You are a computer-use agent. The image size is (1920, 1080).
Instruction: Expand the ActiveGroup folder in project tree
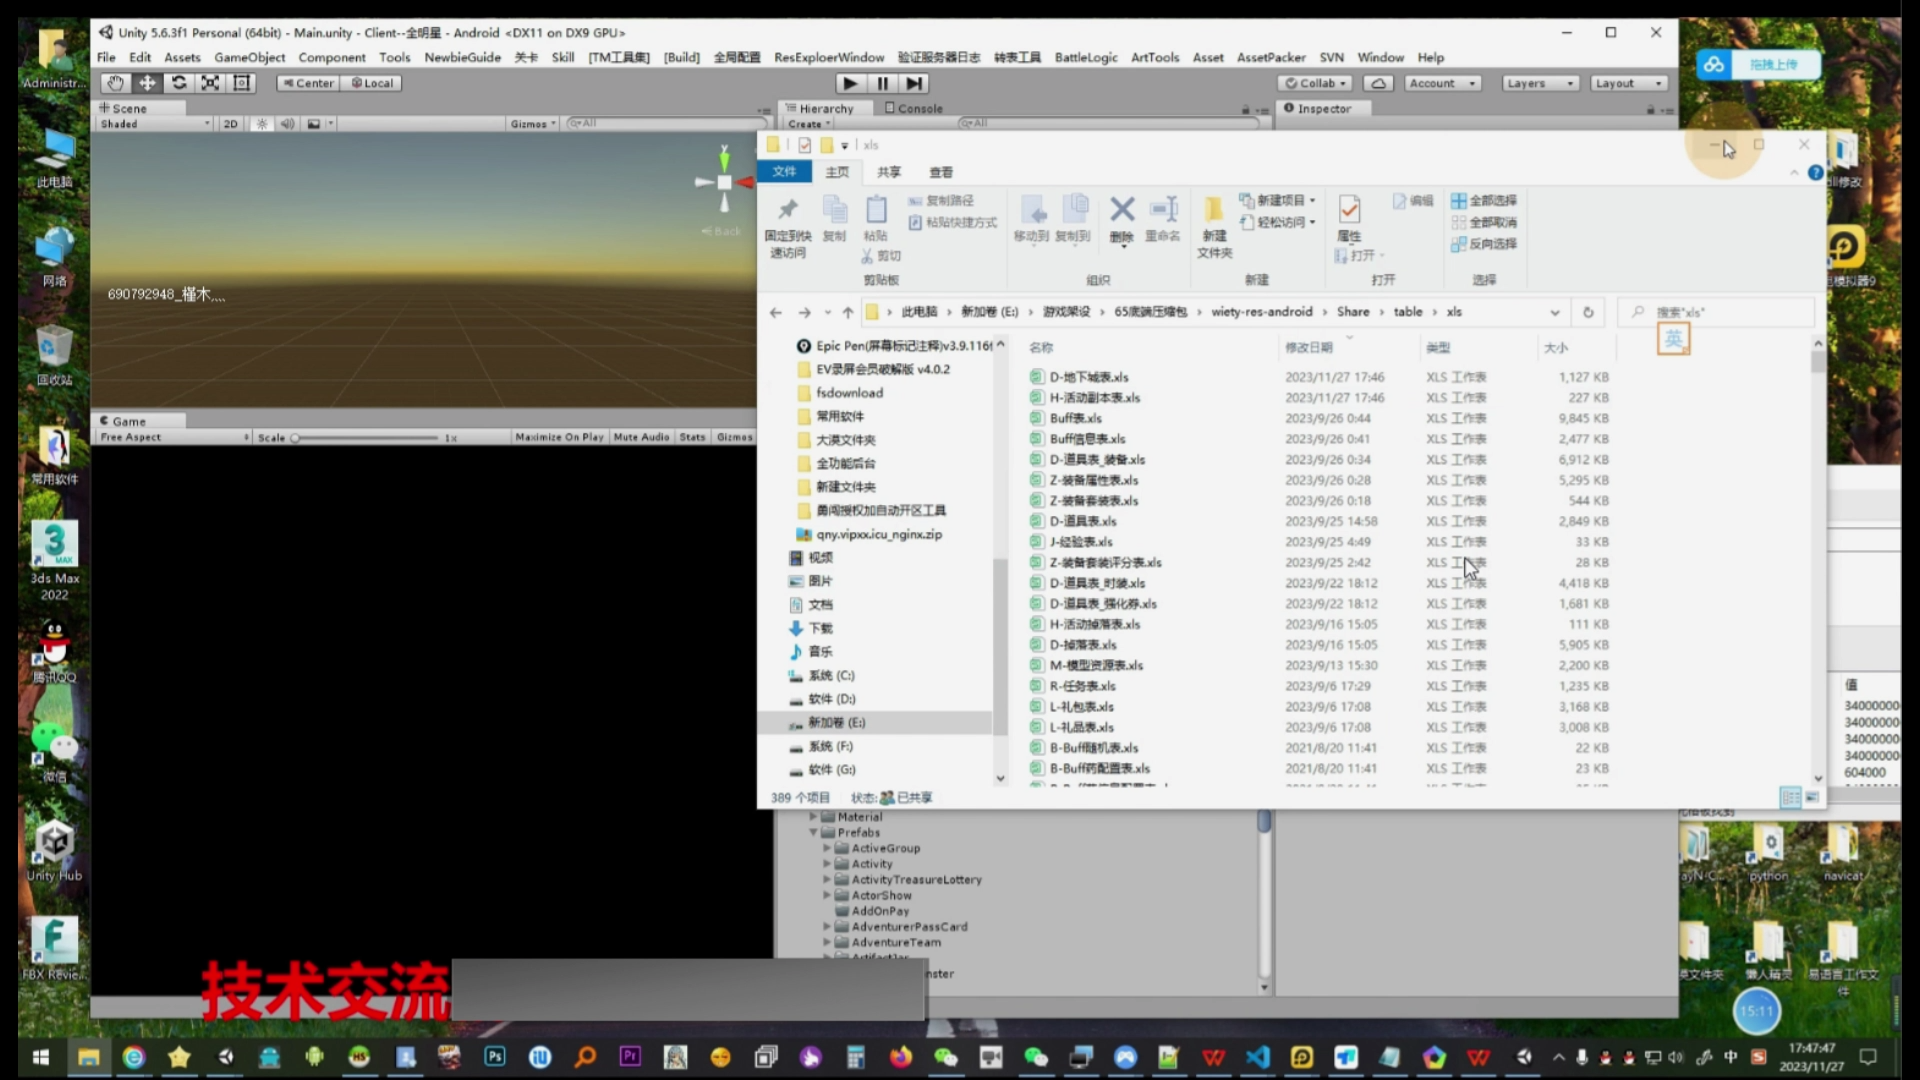click(827, 848)
